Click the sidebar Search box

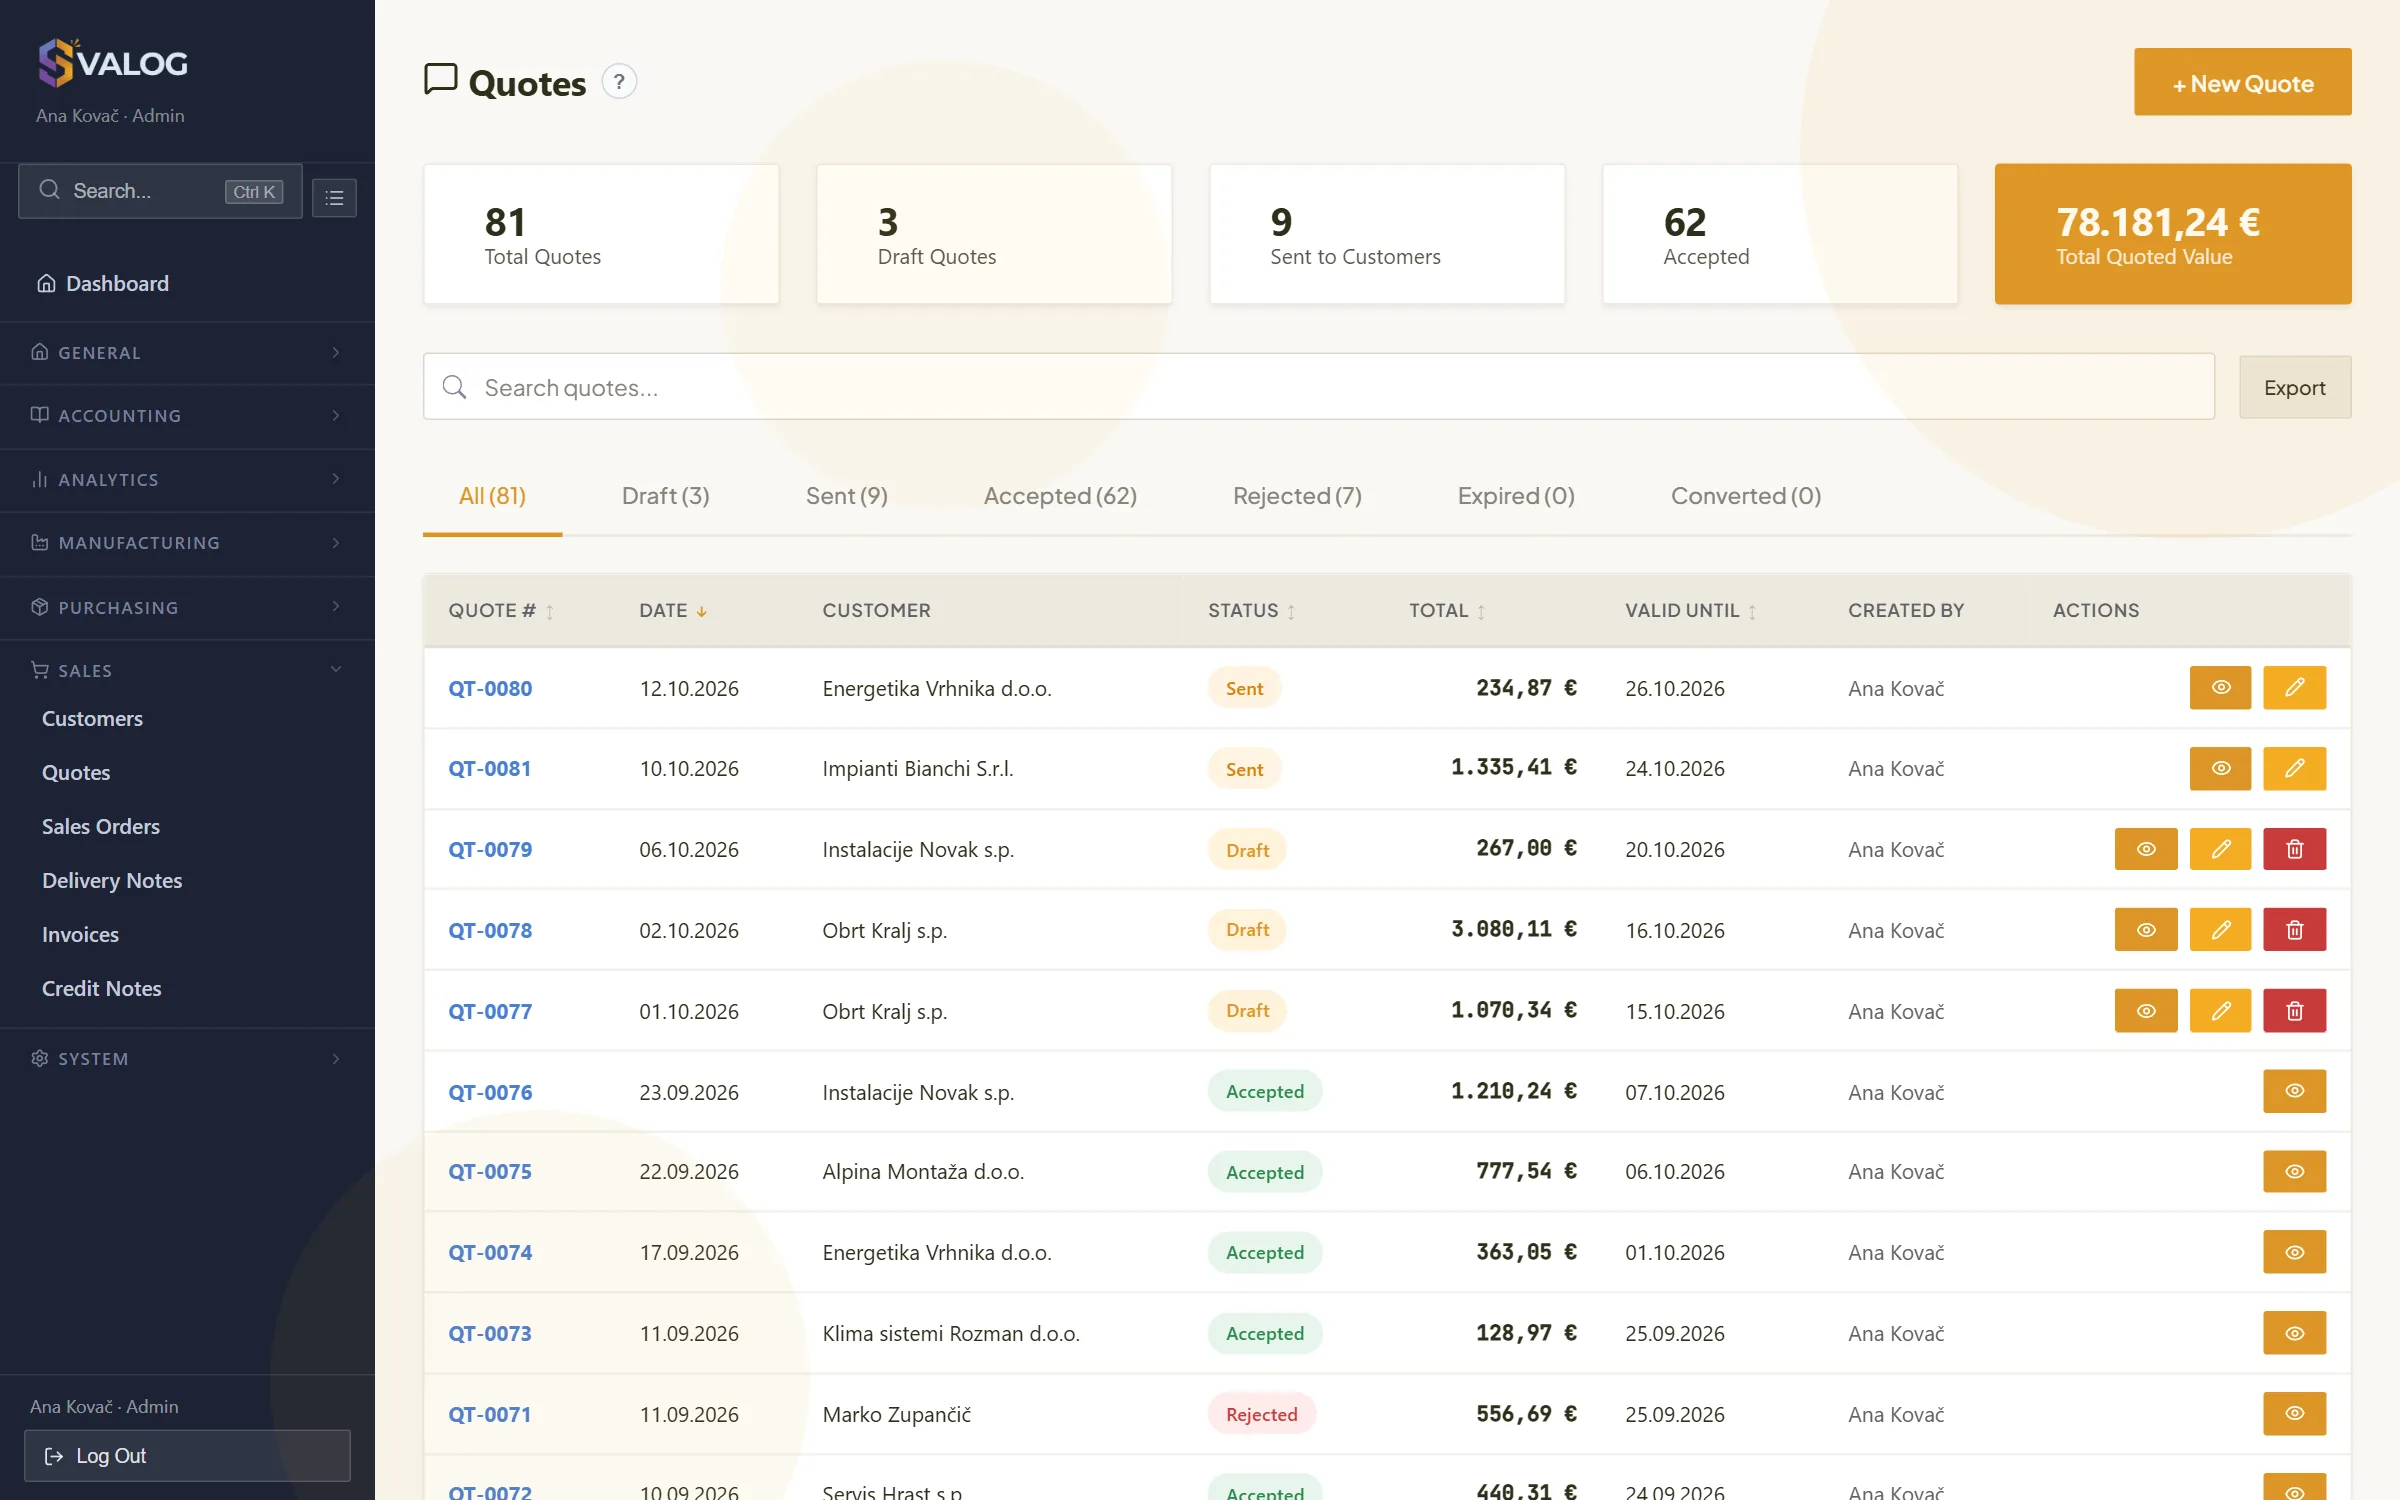click(x=160, y=191)
